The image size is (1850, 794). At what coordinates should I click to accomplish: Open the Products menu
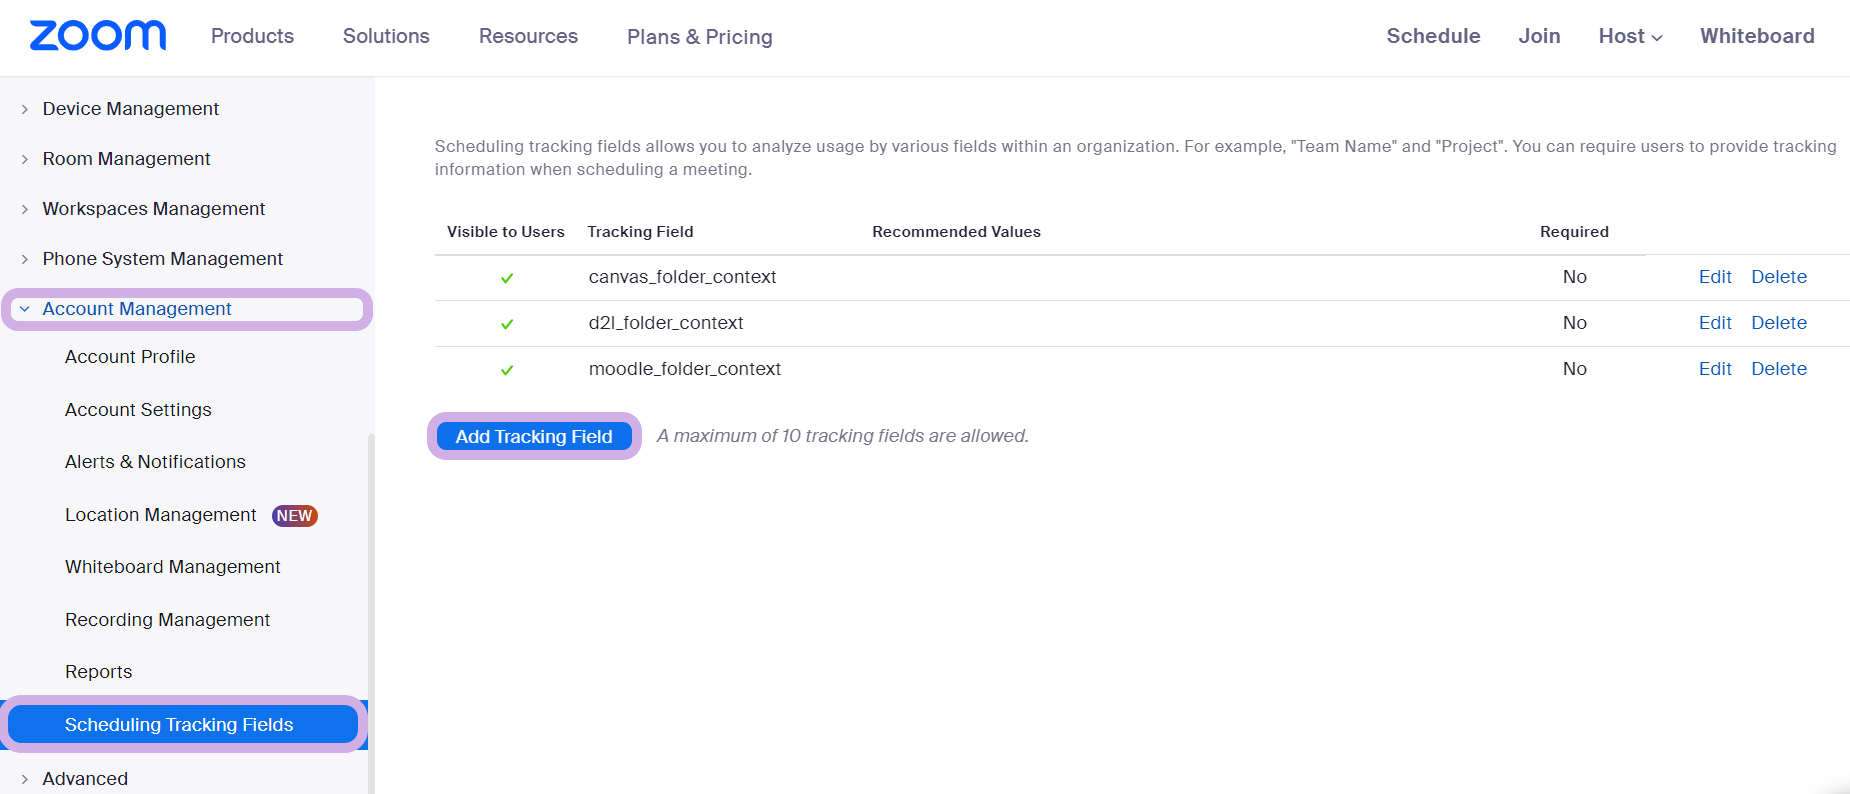(252, 36)
